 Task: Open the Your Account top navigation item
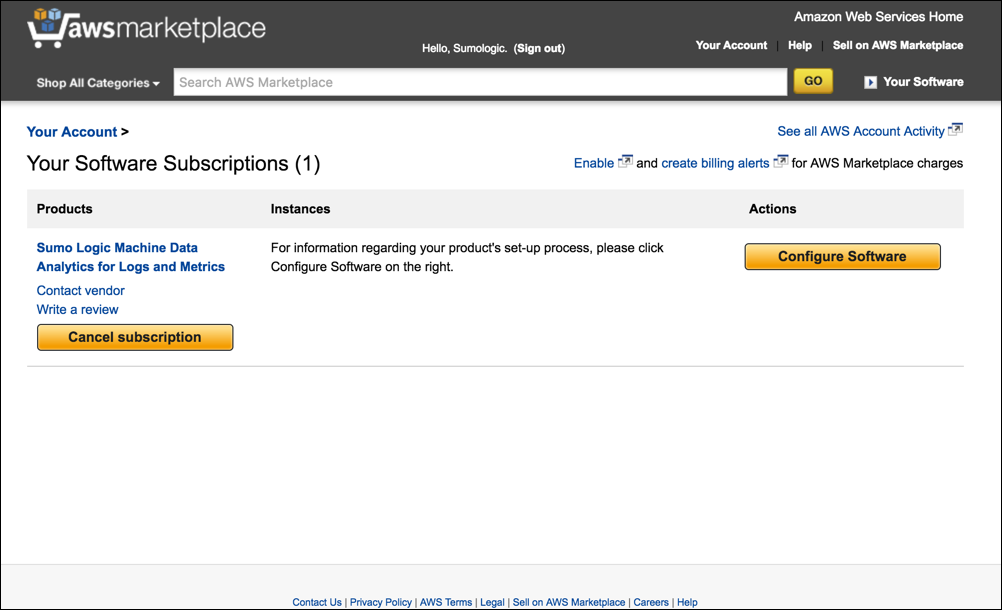(x=731, y=45)
